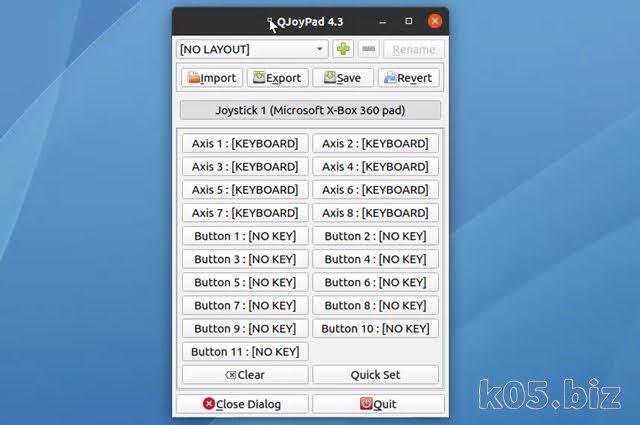Clear all joystick mappings
The height and width of the screenshot is (425, 640).
click(245, 375)
